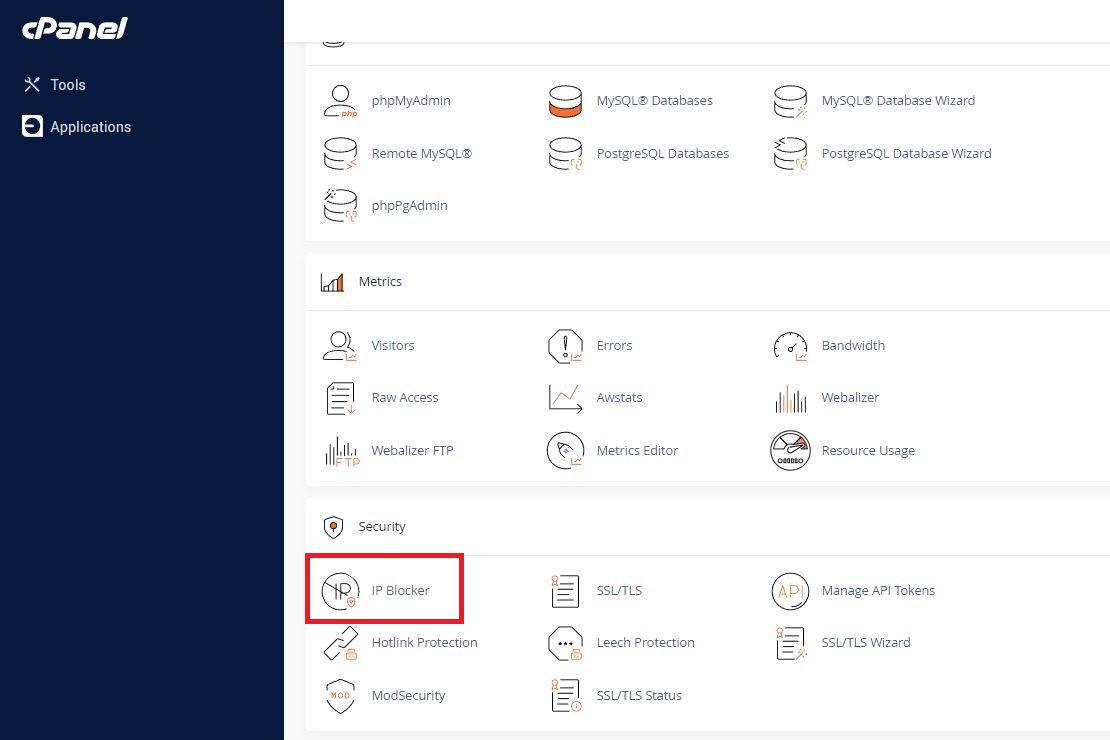Click the Webalizer bar chart icon
The image size is (1110, 740).
point(790,399)
